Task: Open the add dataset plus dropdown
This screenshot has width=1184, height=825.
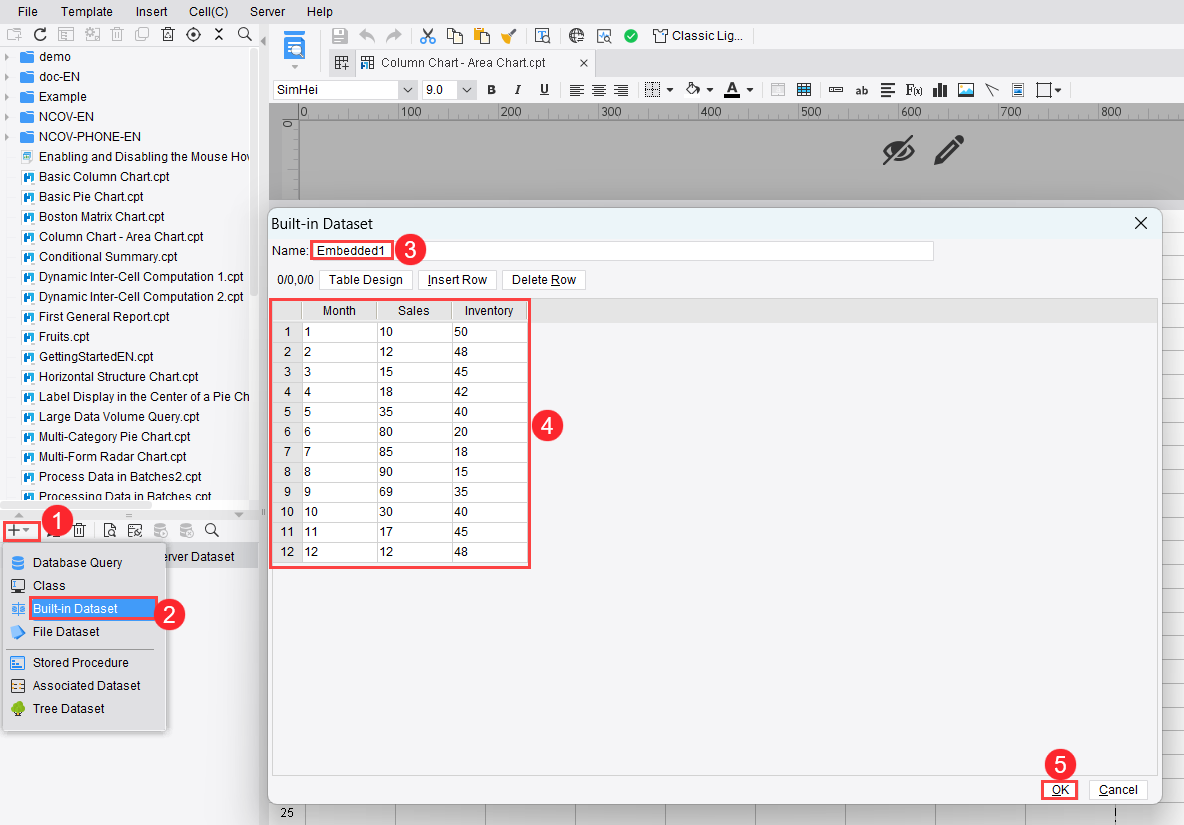Action: [20, 531]
